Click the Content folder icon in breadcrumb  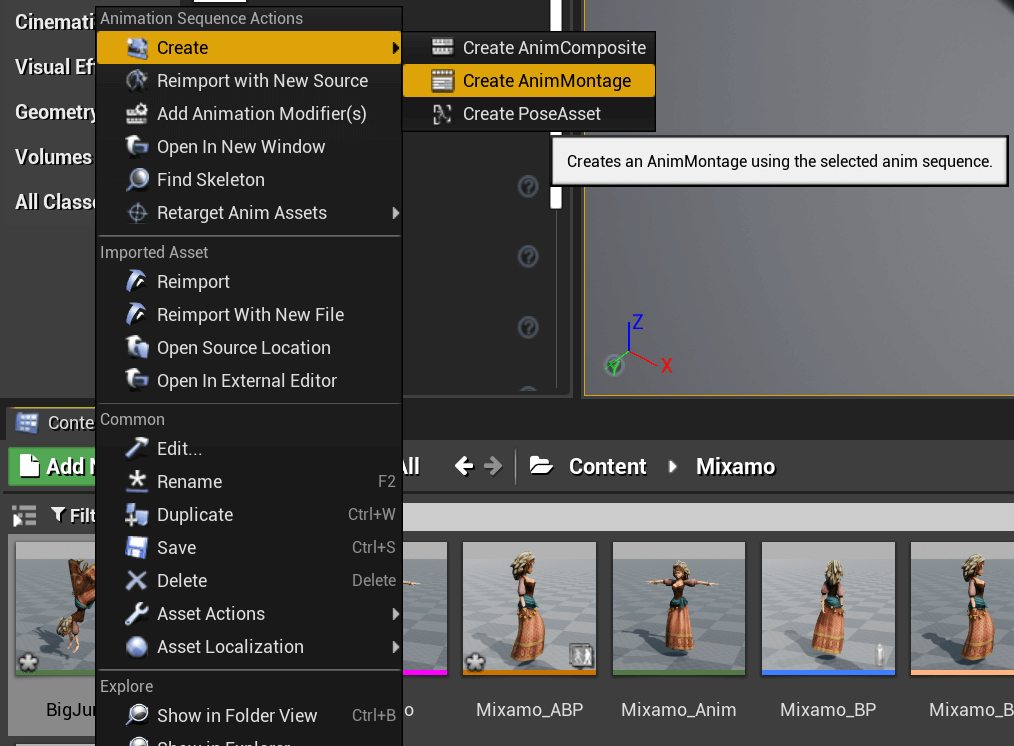point(541,465)
